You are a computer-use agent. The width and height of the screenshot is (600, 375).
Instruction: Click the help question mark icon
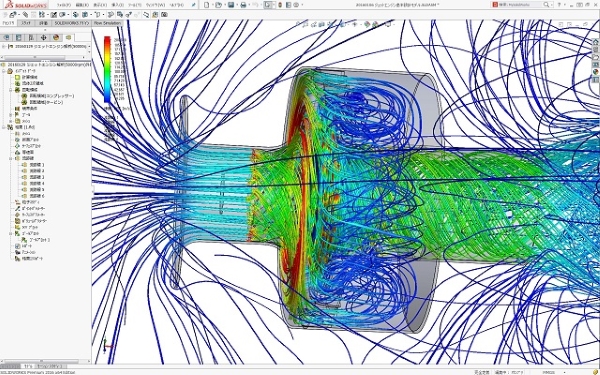560,5
